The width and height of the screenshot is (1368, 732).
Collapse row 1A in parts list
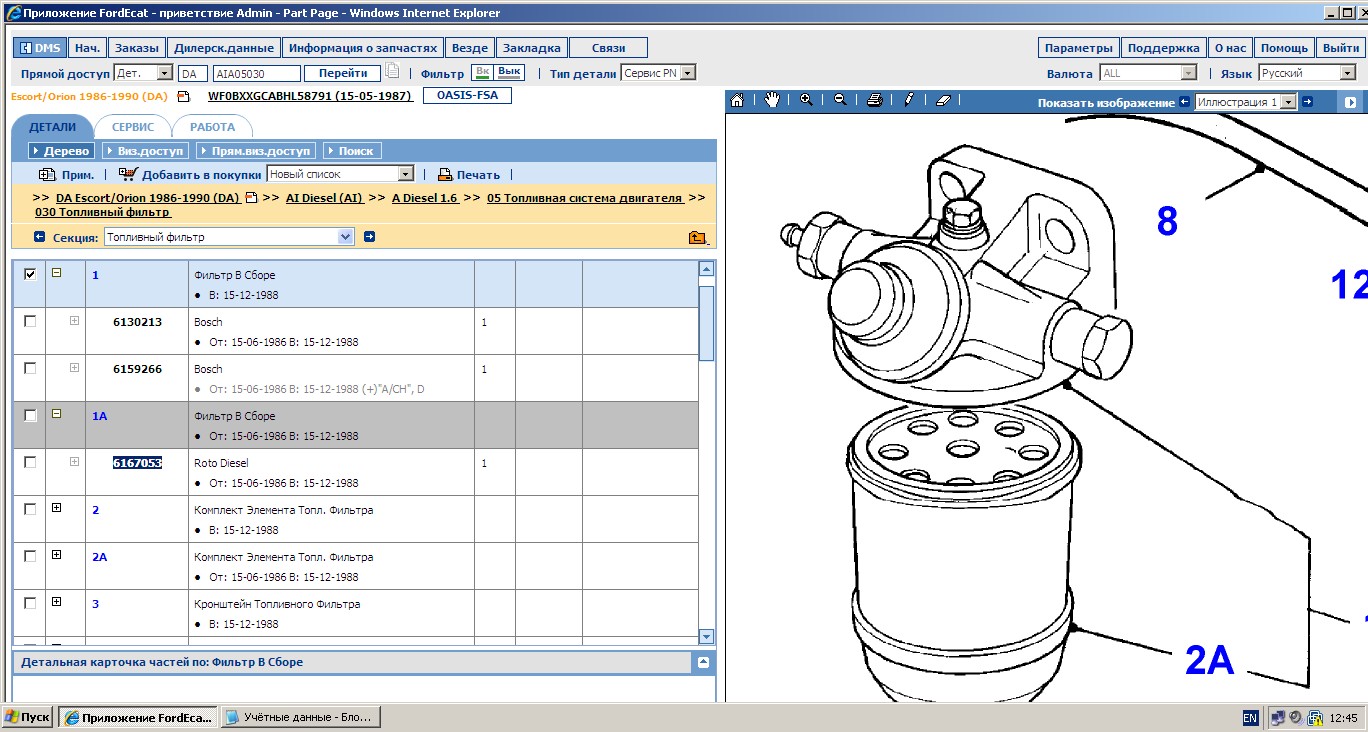point(56,414)
